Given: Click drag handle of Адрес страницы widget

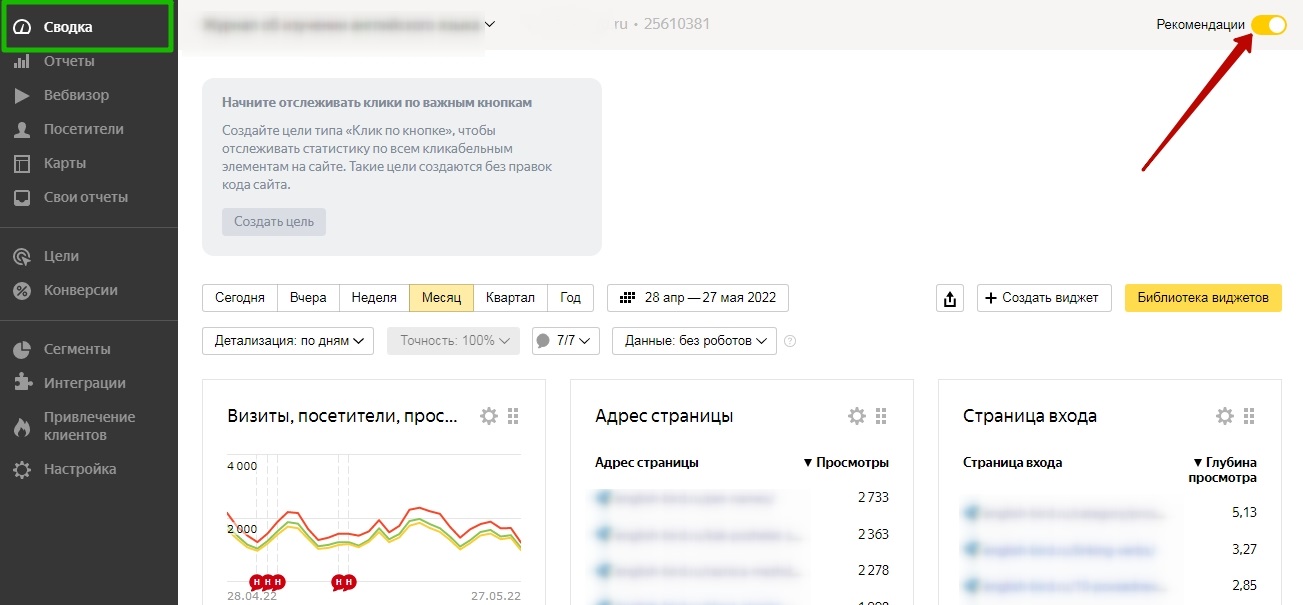Looking at the screenshot, I should 881,416.
